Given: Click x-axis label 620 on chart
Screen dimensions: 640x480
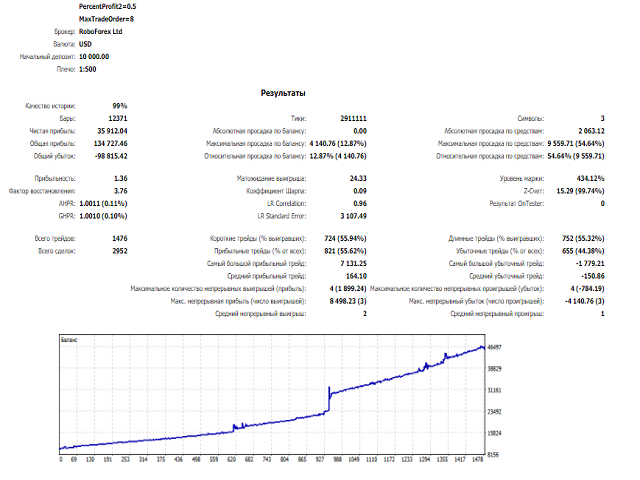Looking at the screenshot, I should click(231, 460).
